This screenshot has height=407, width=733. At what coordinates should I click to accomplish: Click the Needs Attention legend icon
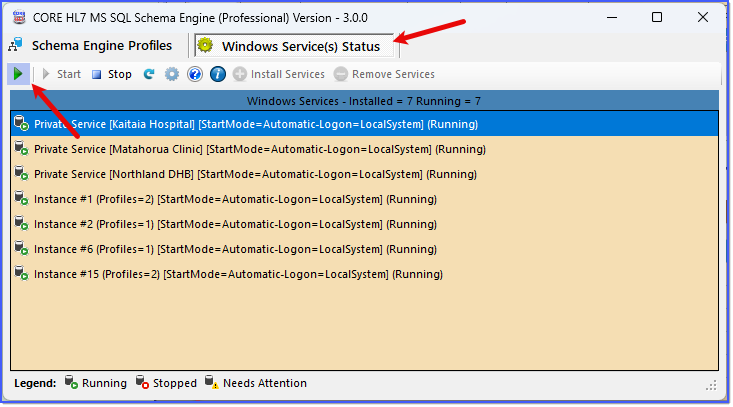(x=212, y=382)
